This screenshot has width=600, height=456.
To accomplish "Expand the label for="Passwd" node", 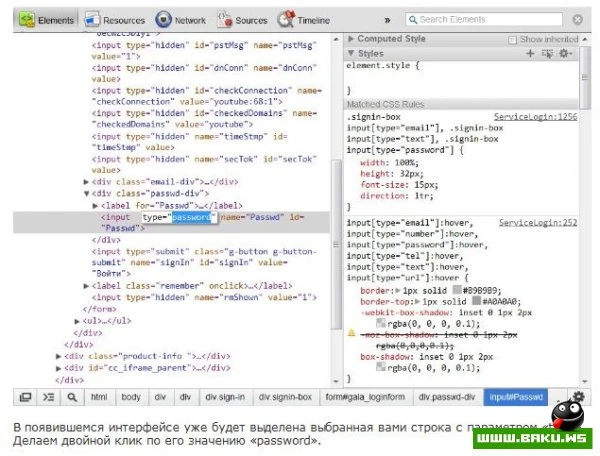I will 96,206.
